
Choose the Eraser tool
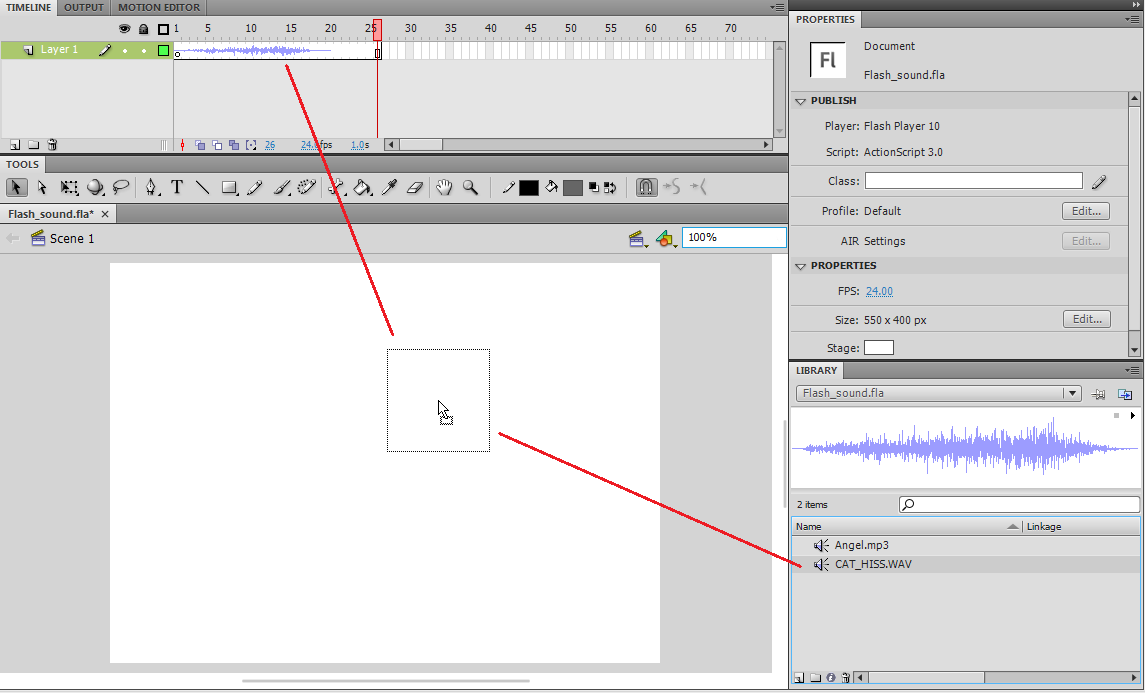tap(415, 188)
